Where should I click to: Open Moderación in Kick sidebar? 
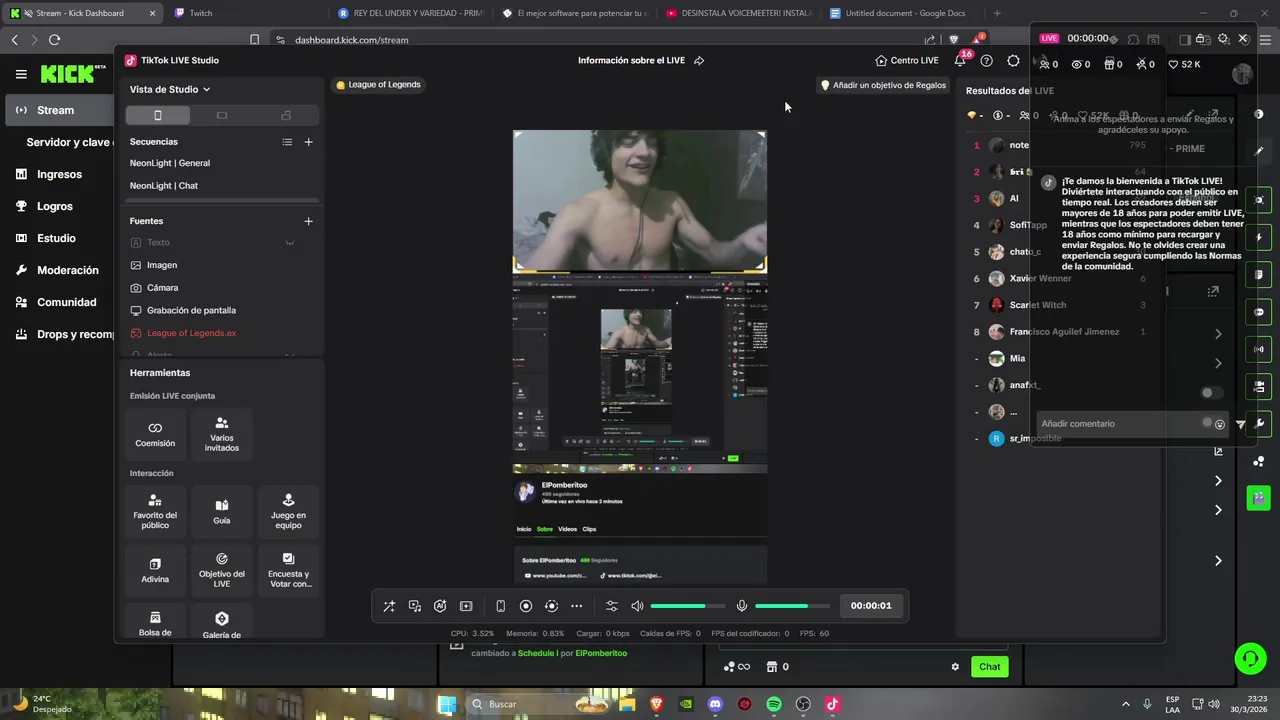[58, 270]
